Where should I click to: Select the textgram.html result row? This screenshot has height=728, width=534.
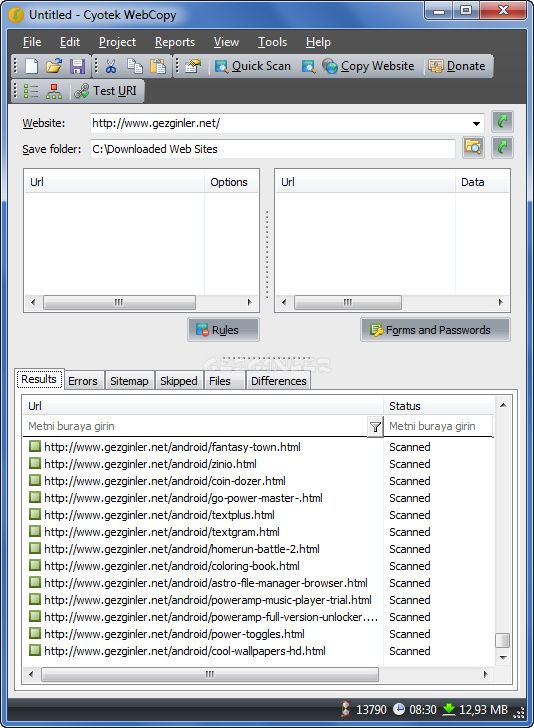[x=258, y=532]
